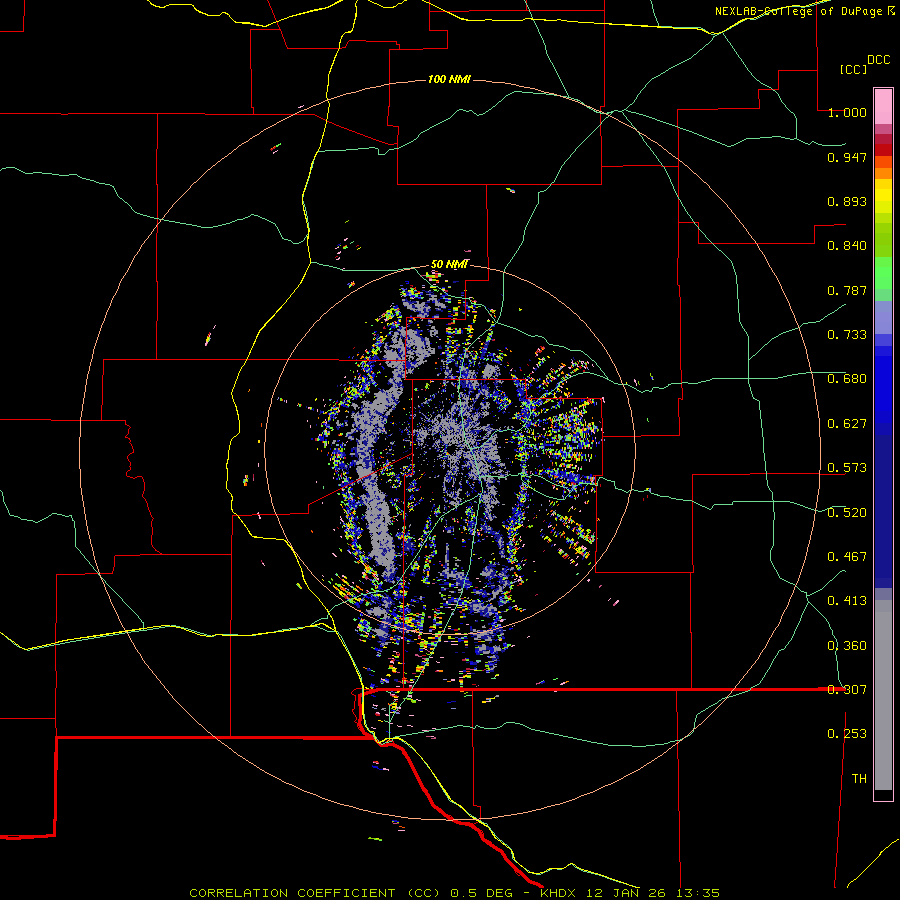The width and height of the screenshot is (900, 900).
Task: Pick the red segment of the color bar
Action: pos(883,150)
